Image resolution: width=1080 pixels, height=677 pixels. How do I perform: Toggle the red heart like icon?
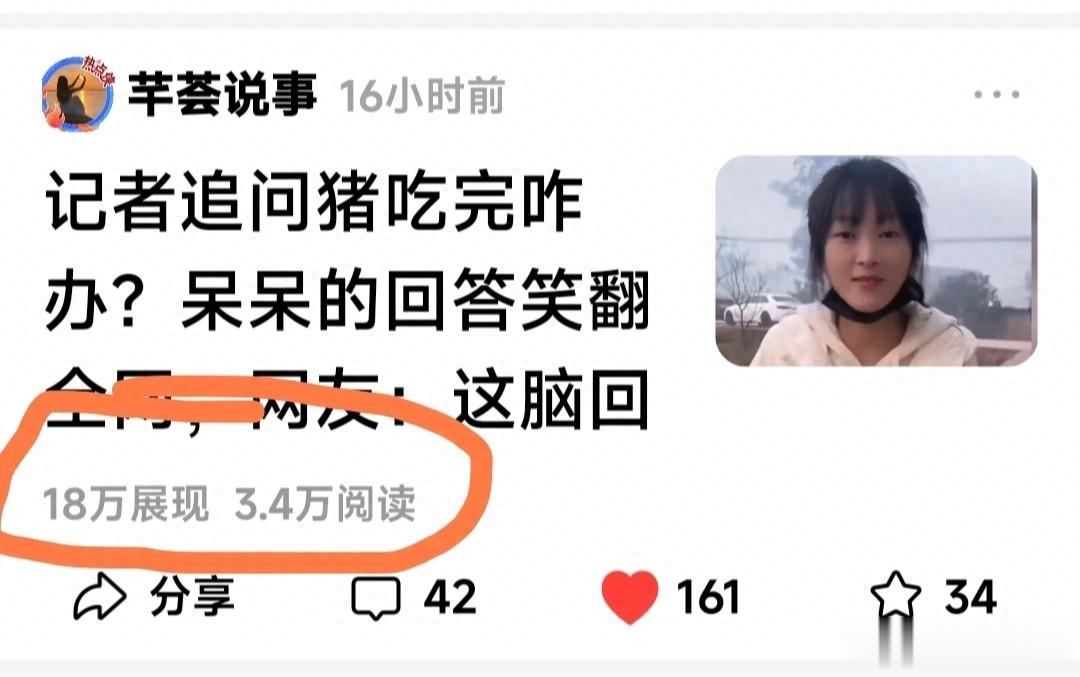(x=630, y=596)
